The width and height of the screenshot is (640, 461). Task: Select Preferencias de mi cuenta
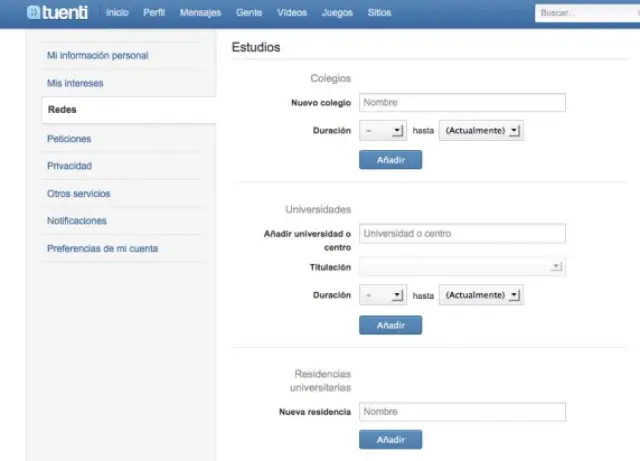(x=102, y=248)
